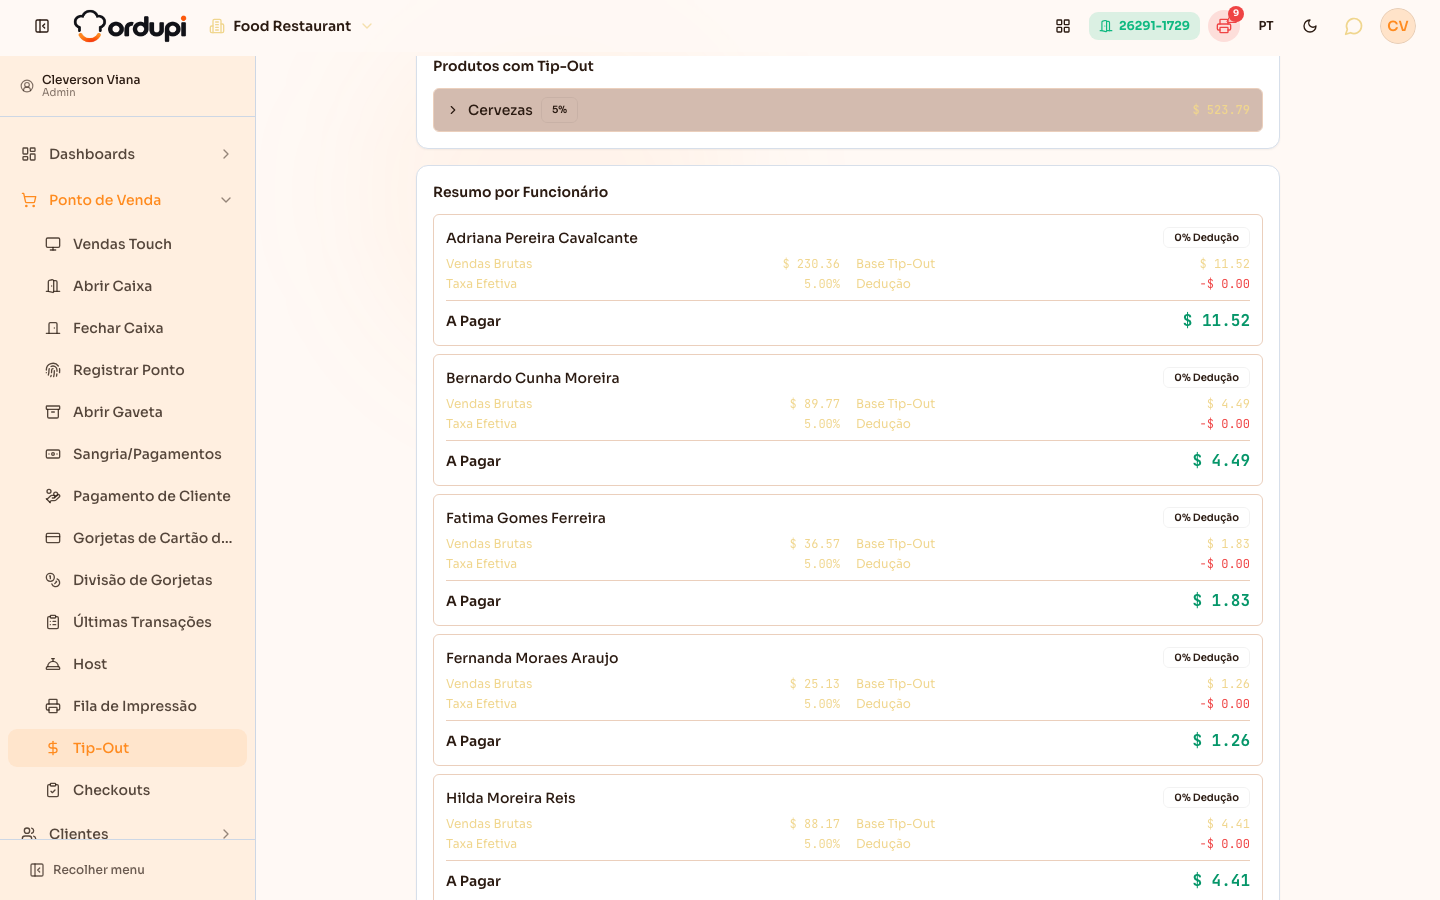Screen dimensions: 1440x900
Task: Open the Food Restaurant selector dropdown
Action: (291, 26)
